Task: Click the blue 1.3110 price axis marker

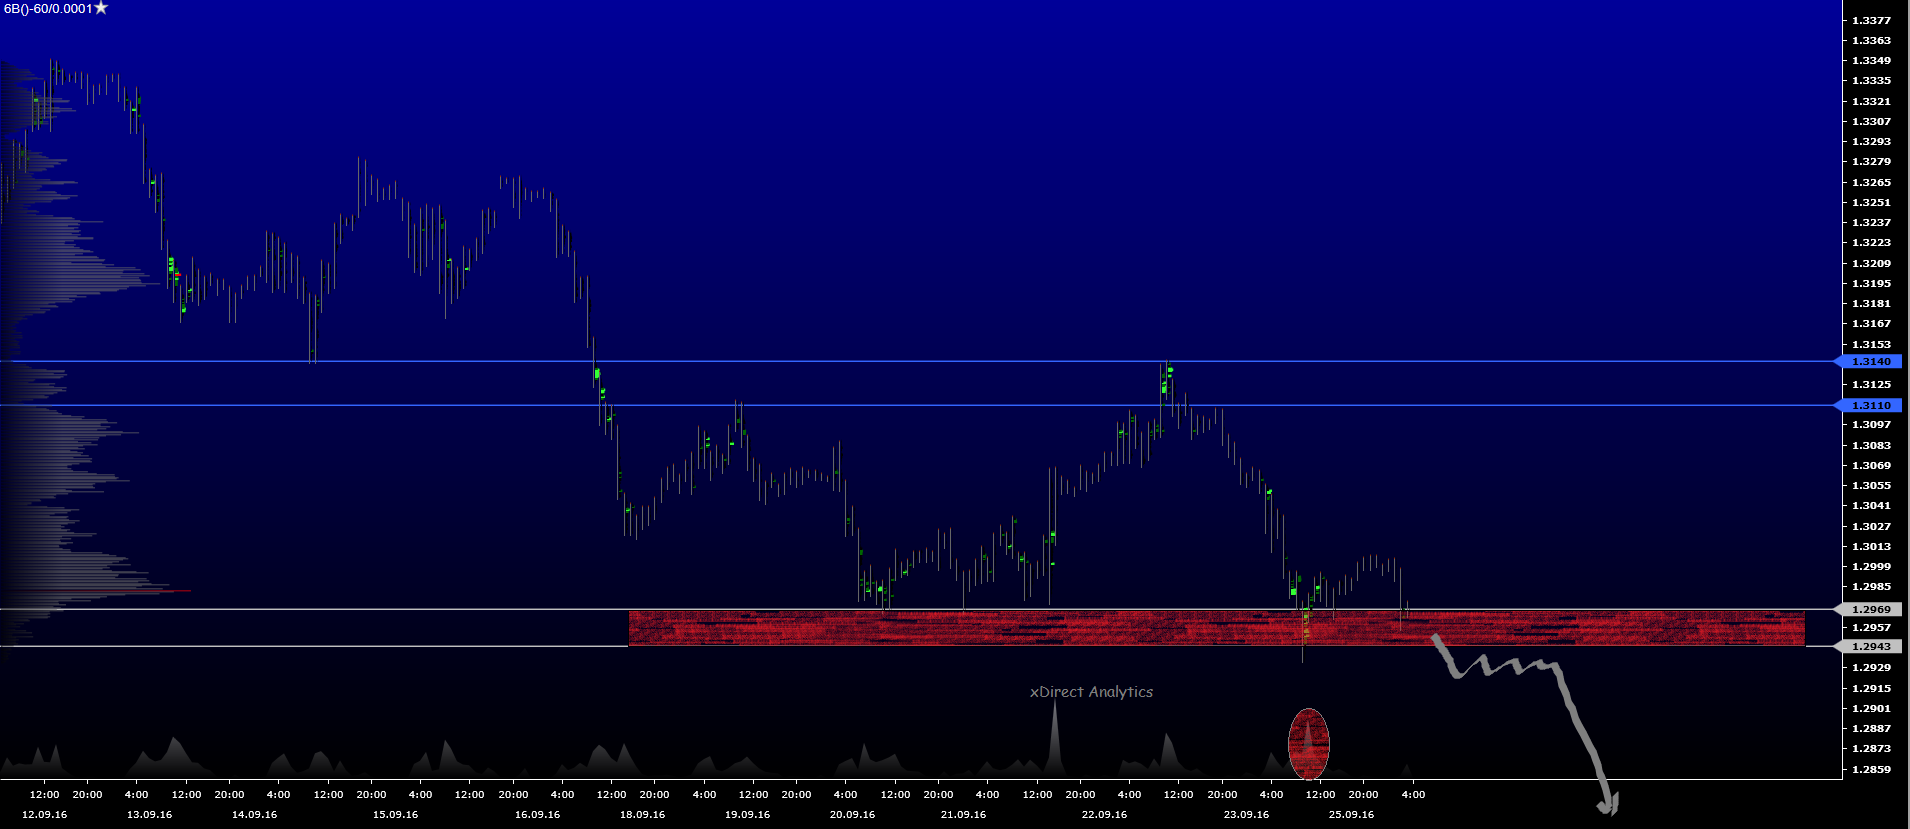Action: [x=1870, y=405]
